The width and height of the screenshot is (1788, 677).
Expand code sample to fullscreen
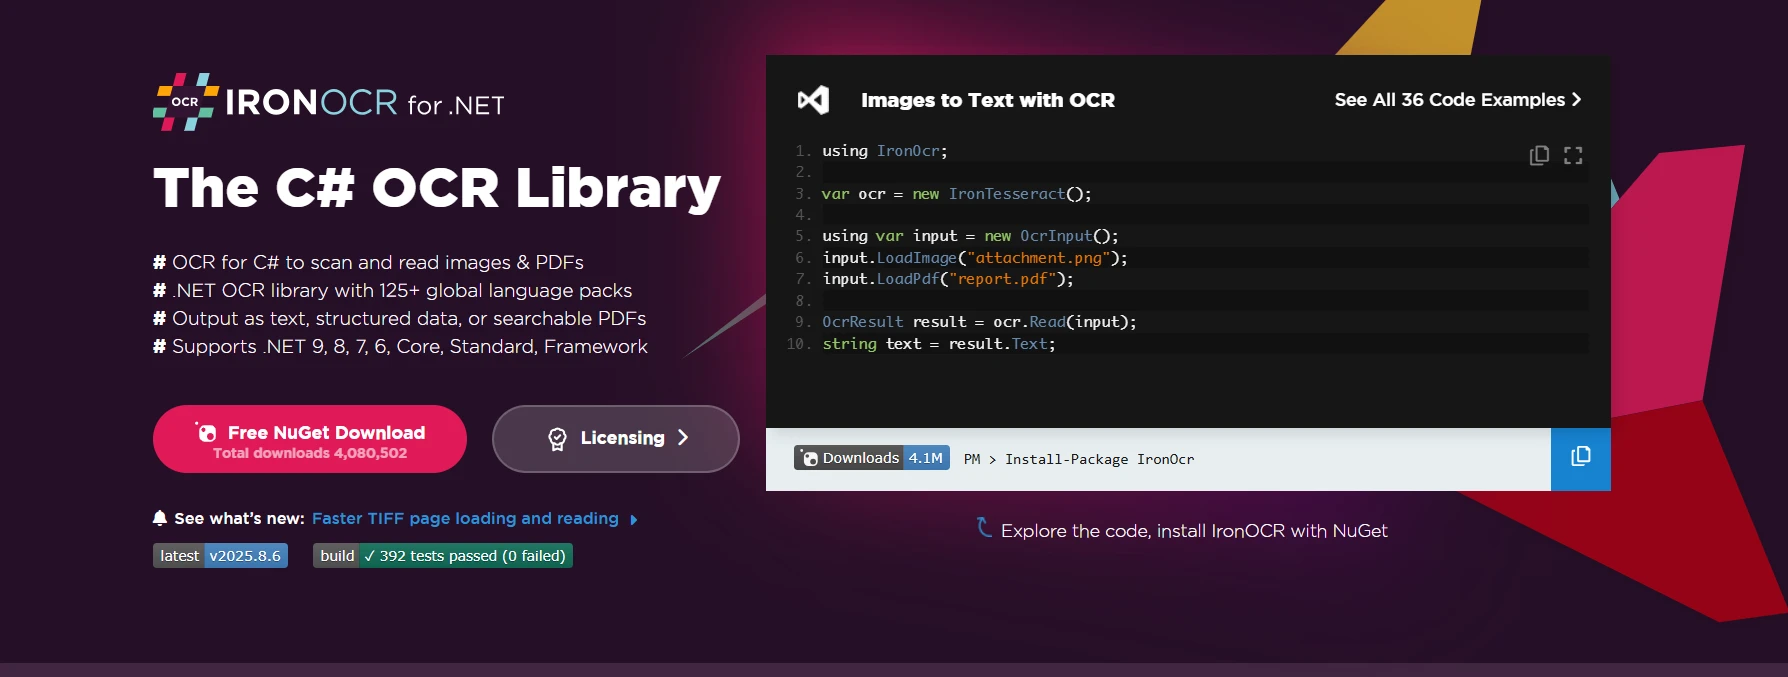tap(1573, 155)
